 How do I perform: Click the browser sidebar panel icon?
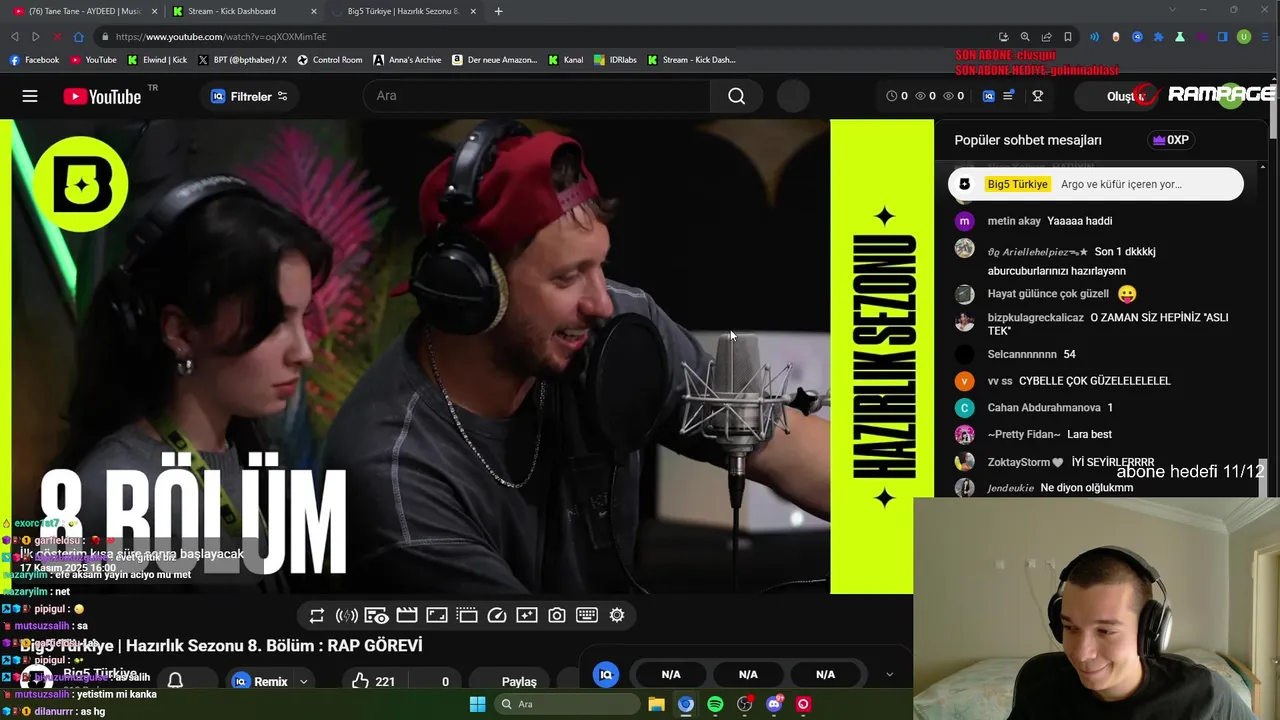[1222, 37]
